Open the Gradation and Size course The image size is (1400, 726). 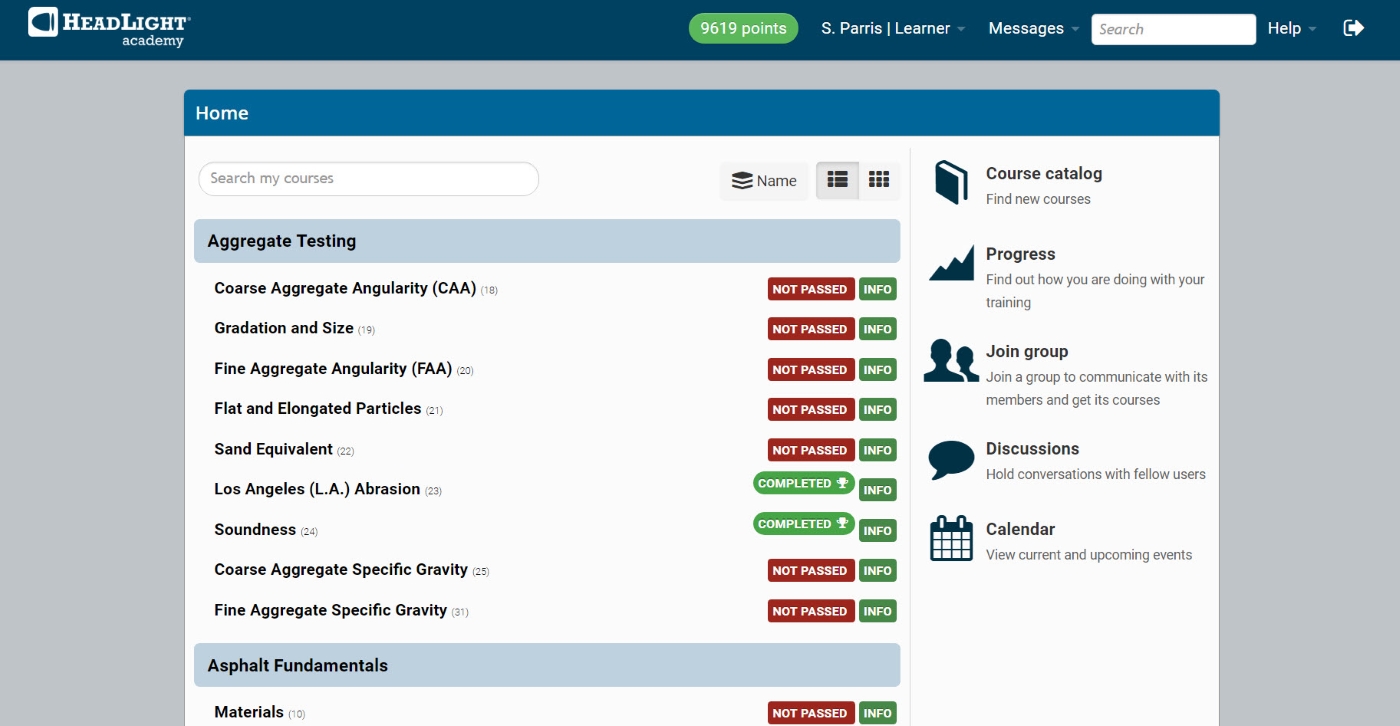(x=284, y=328)
